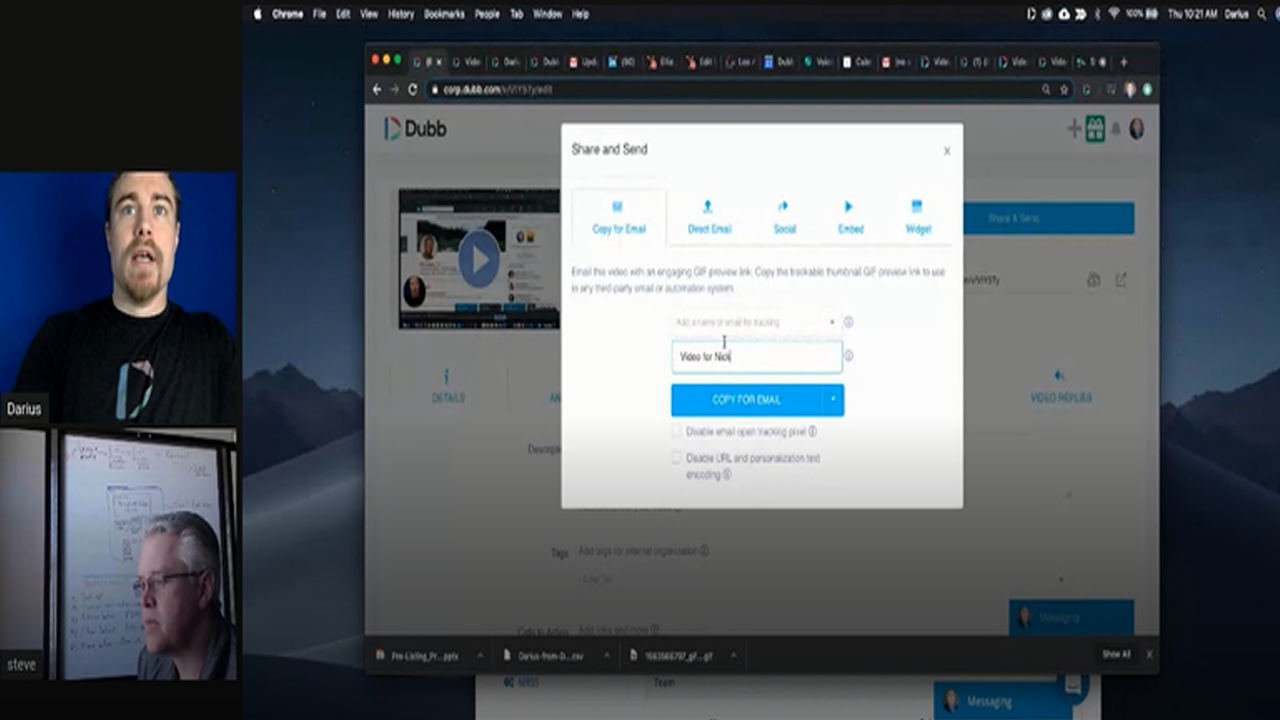Click the Bluetooth icon in the menu bar
Viewport: 1280px width, 720px height.
(x=1096, y=14)
